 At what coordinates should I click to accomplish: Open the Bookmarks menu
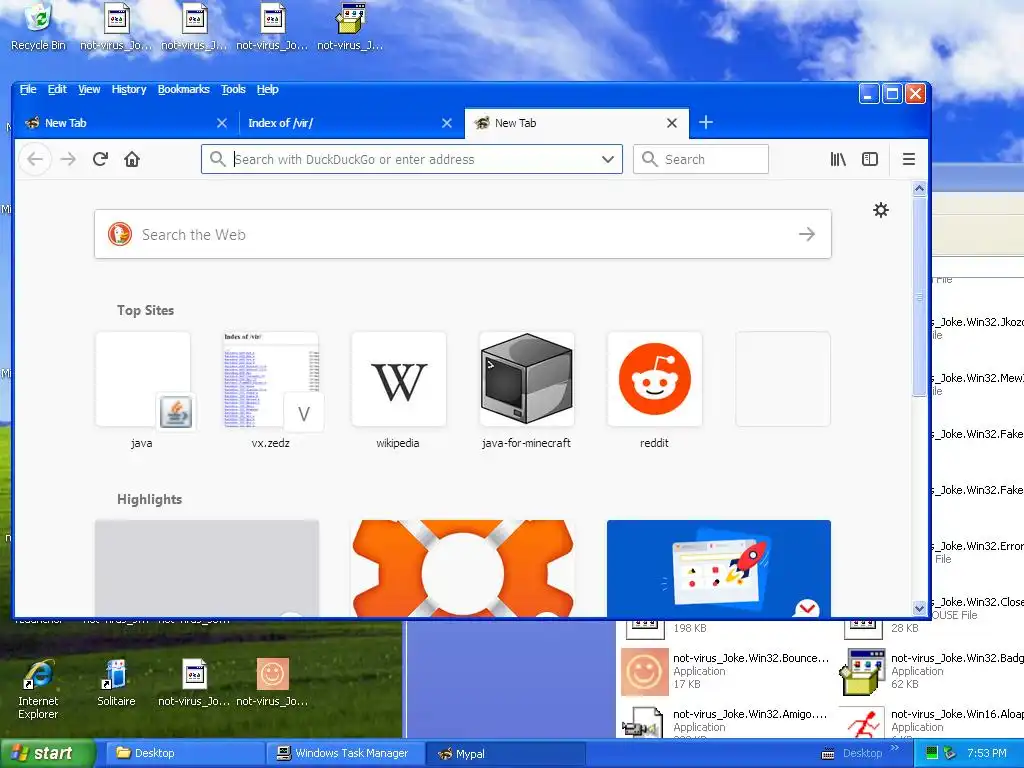pyautogui.click(x=184, y=89)
